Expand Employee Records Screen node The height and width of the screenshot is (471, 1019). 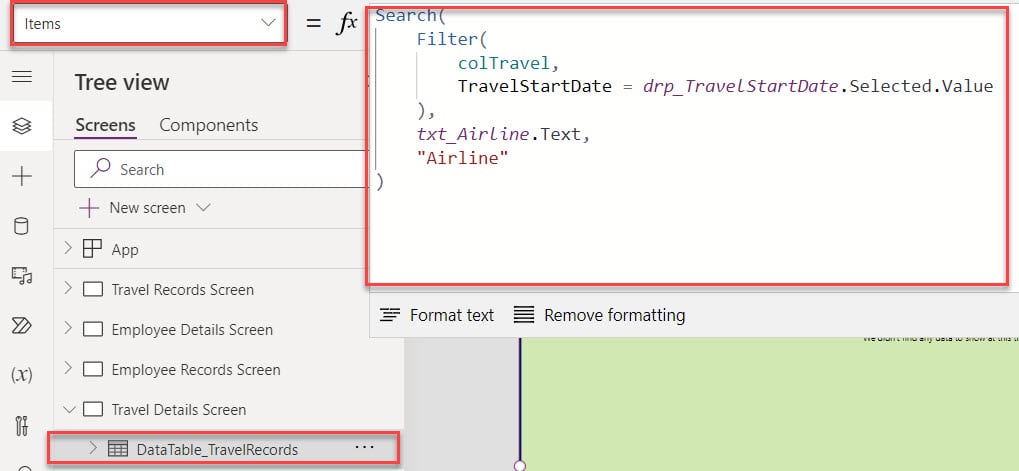point(68,368)
